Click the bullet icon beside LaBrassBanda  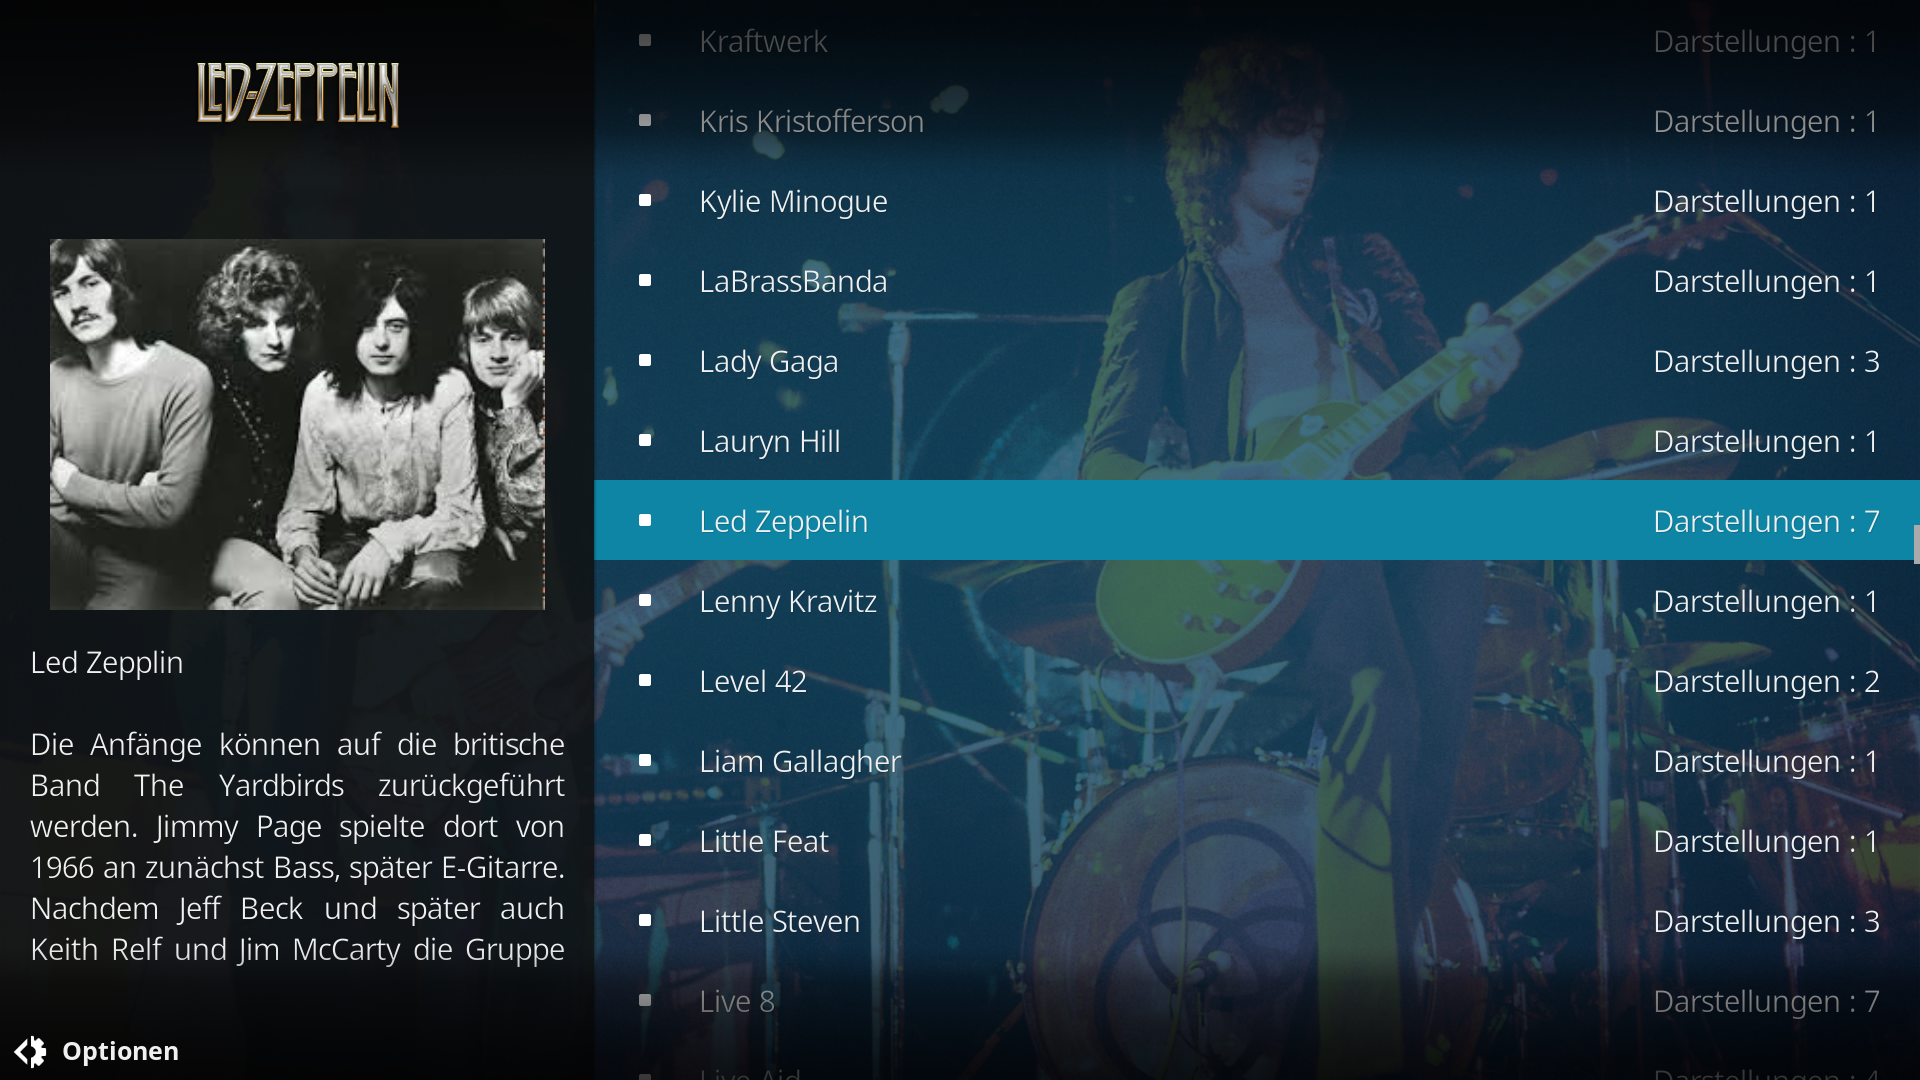[x=645, y=280]
